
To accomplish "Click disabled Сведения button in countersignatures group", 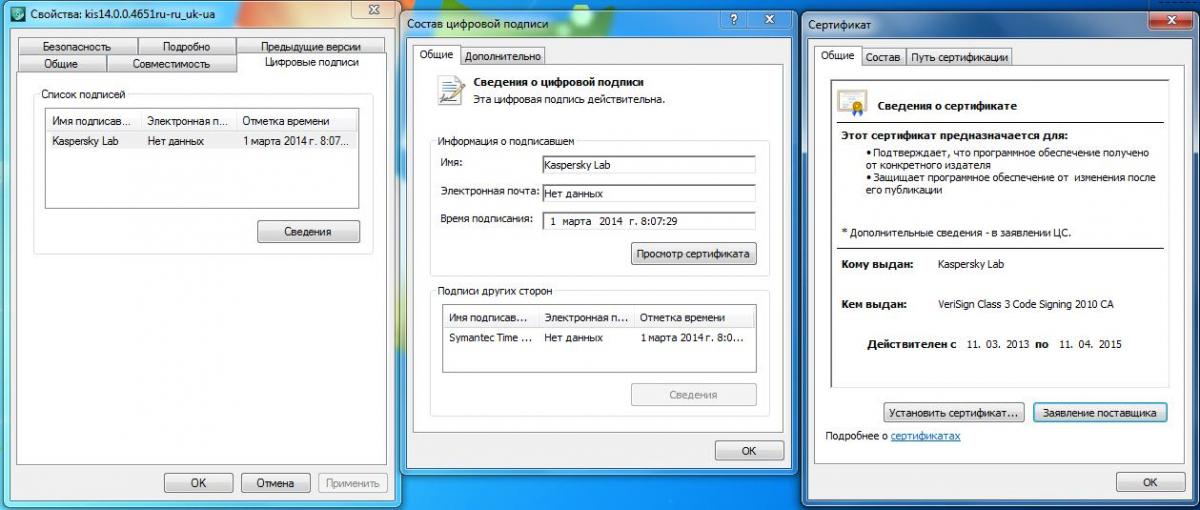I will tap(693, 395).
